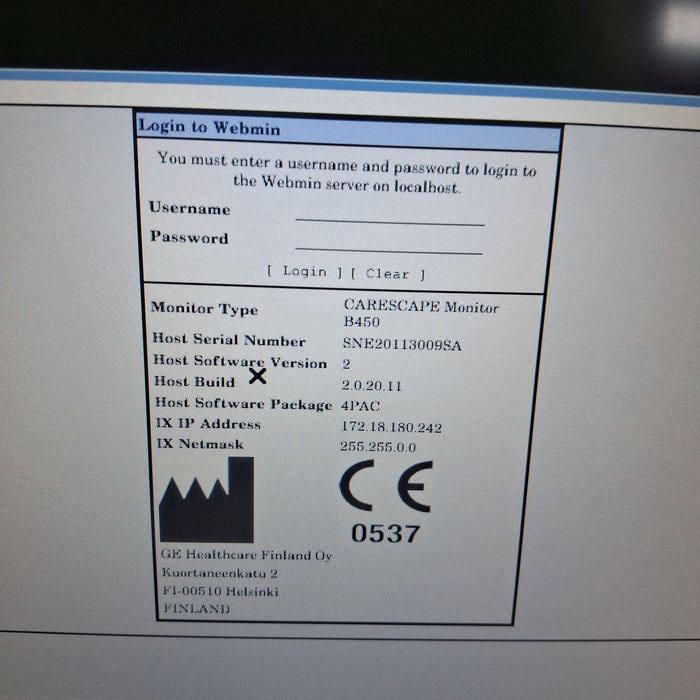Click the '0537' notified body number
The image size is (700, 700).
point(386,533)
